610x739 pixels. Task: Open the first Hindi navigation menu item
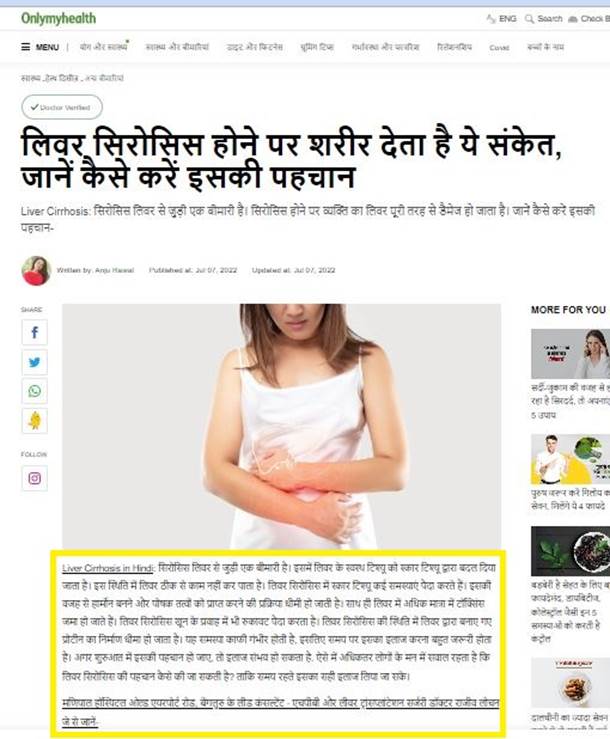(104, 47)
